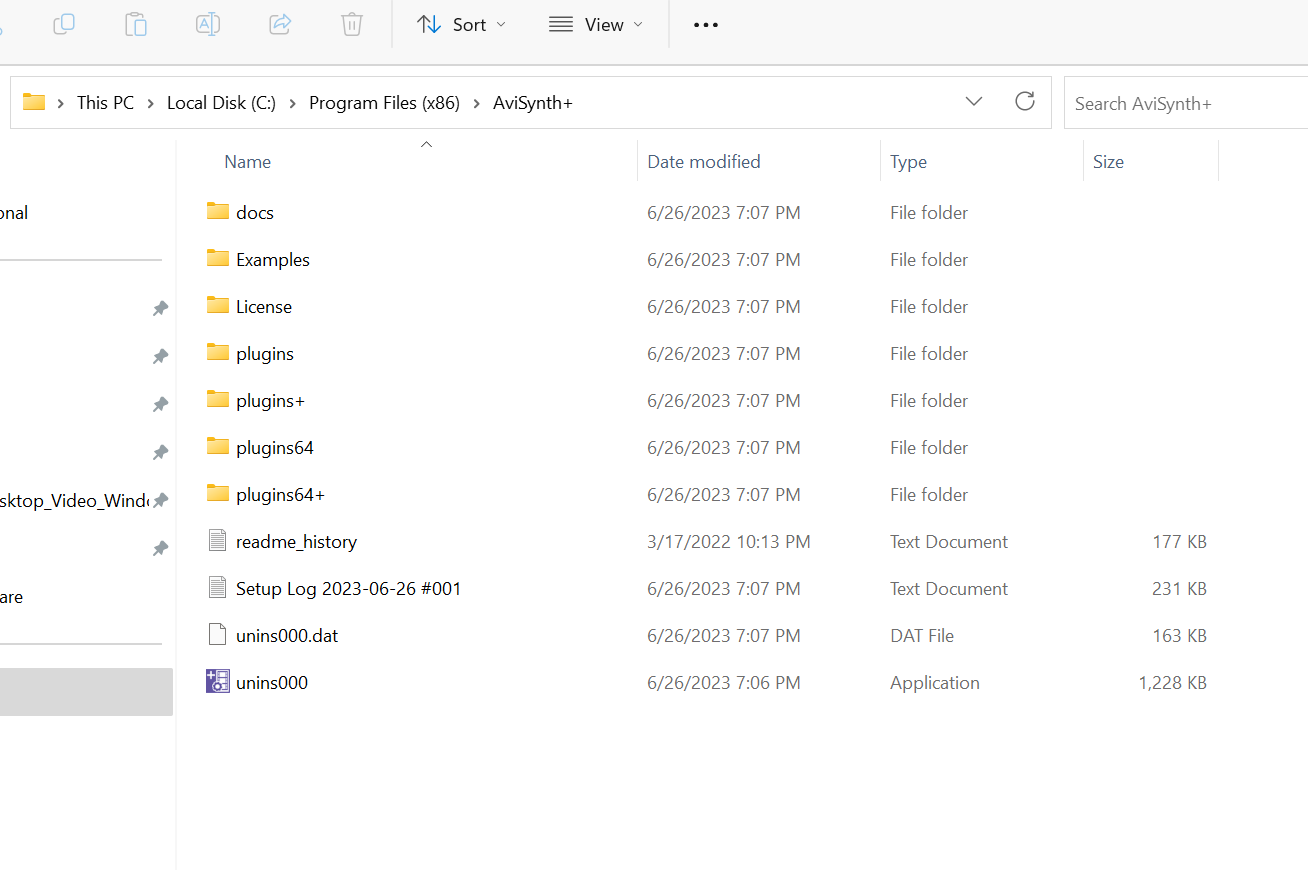Select the Setup Log file icon
1308x870 pixels.
click(218, 588)
